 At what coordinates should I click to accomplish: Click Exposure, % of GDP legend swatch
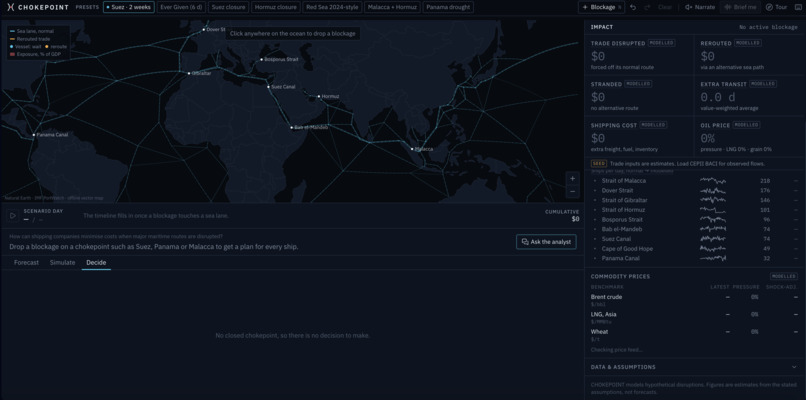12,53
